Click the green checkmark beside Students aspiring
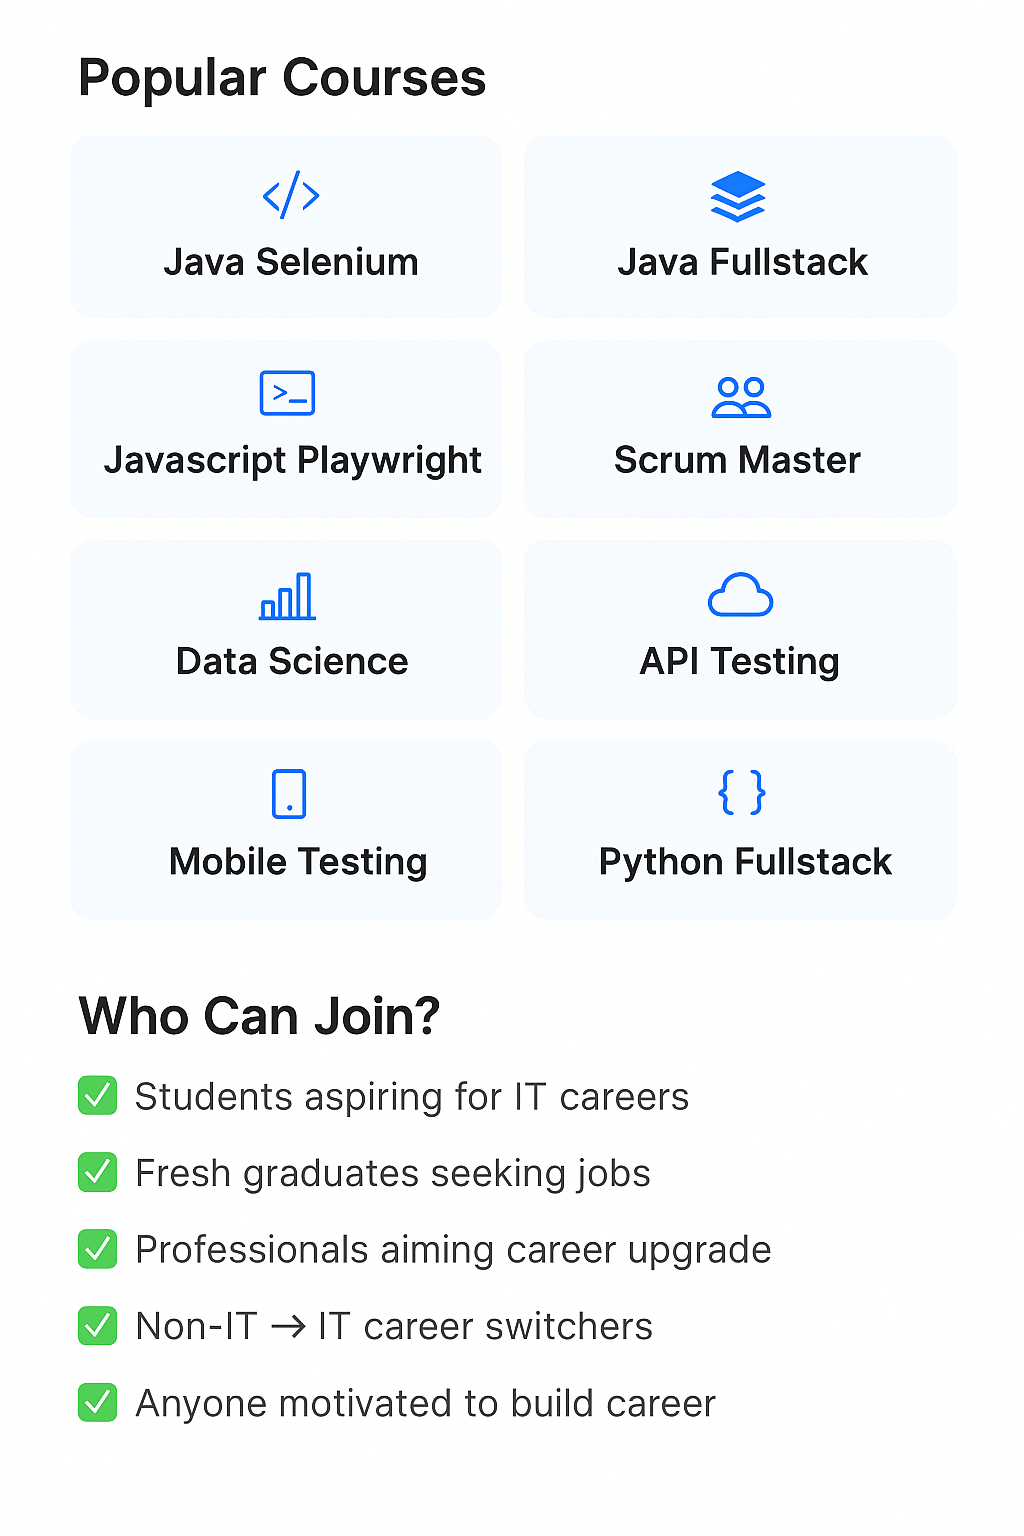Viewport: 1024px width, 1536px height. click(x=98, y=1095)
